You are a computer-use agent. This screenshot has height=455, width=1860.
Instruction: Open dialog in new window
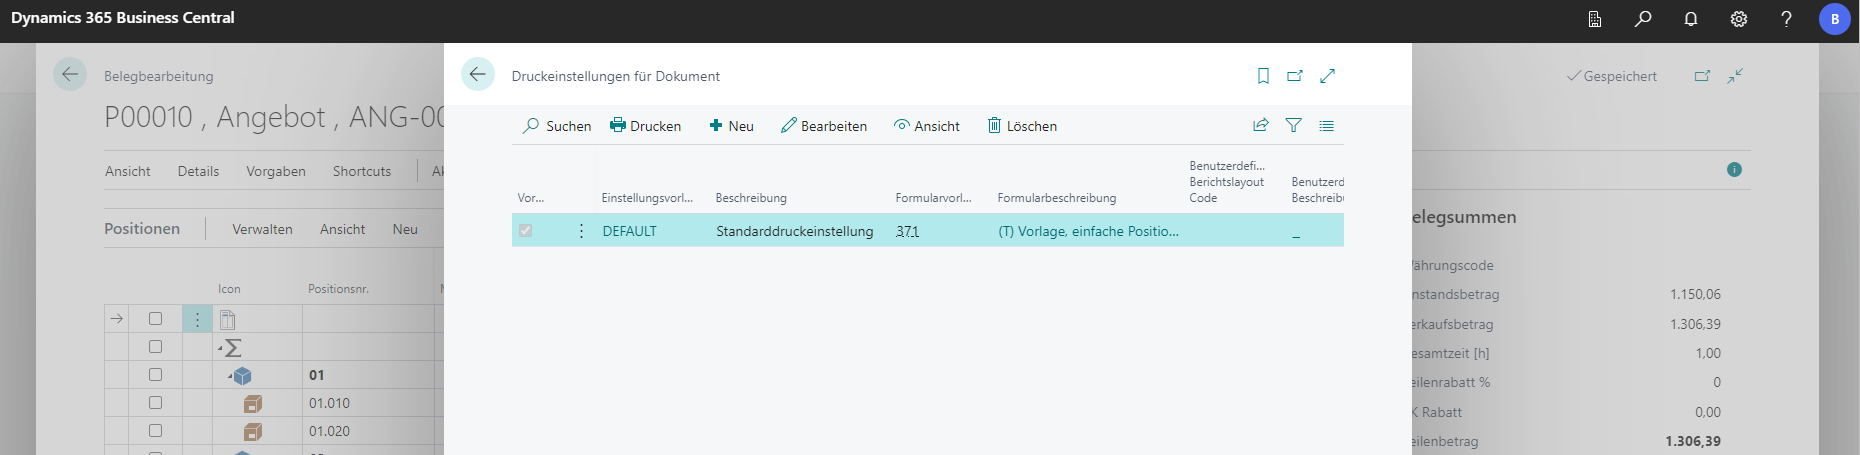click(x=1295, y=76)
